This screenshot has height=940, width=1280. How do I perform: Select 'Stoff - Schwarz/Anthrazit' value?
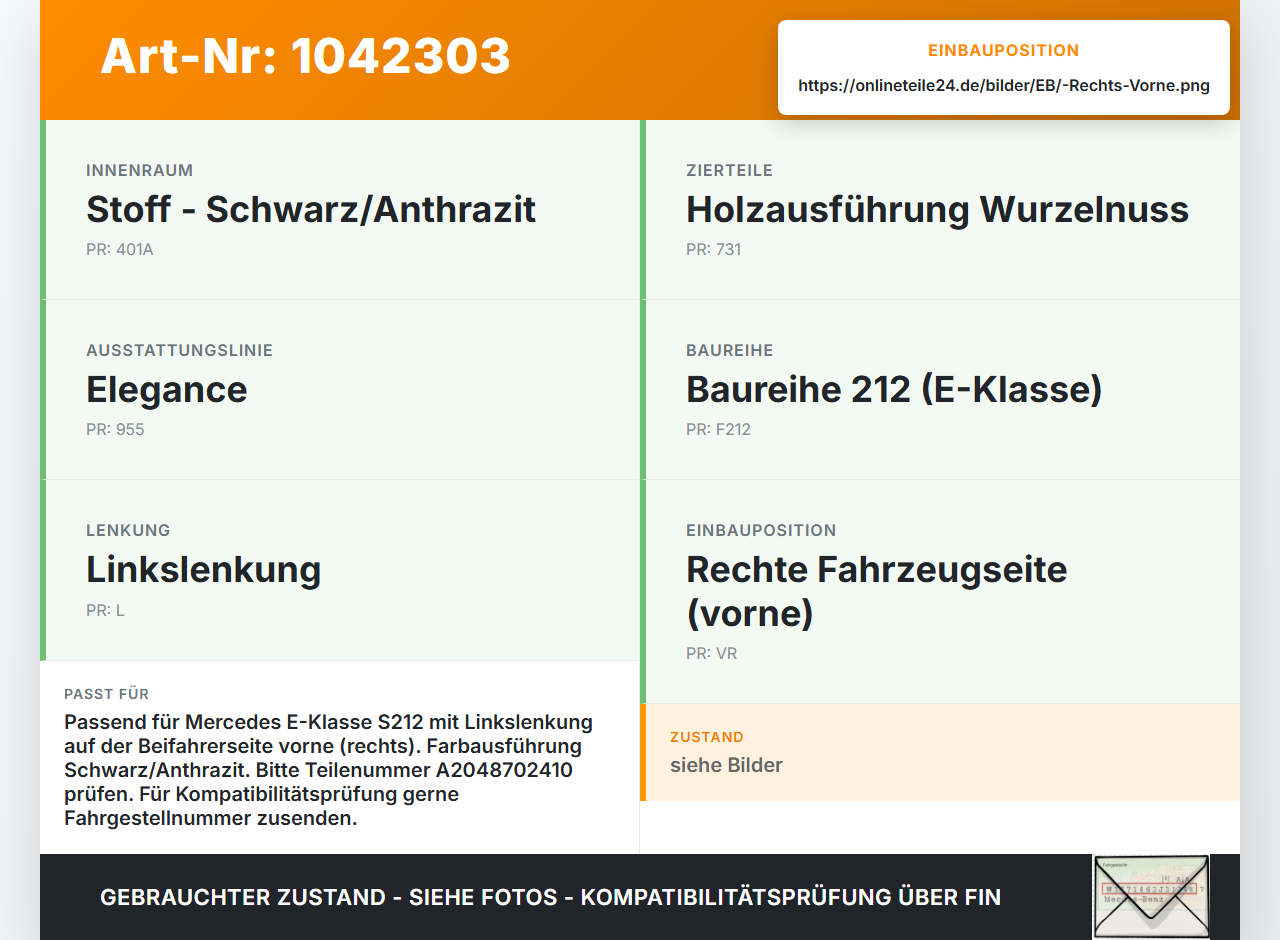tap(311, 210)
